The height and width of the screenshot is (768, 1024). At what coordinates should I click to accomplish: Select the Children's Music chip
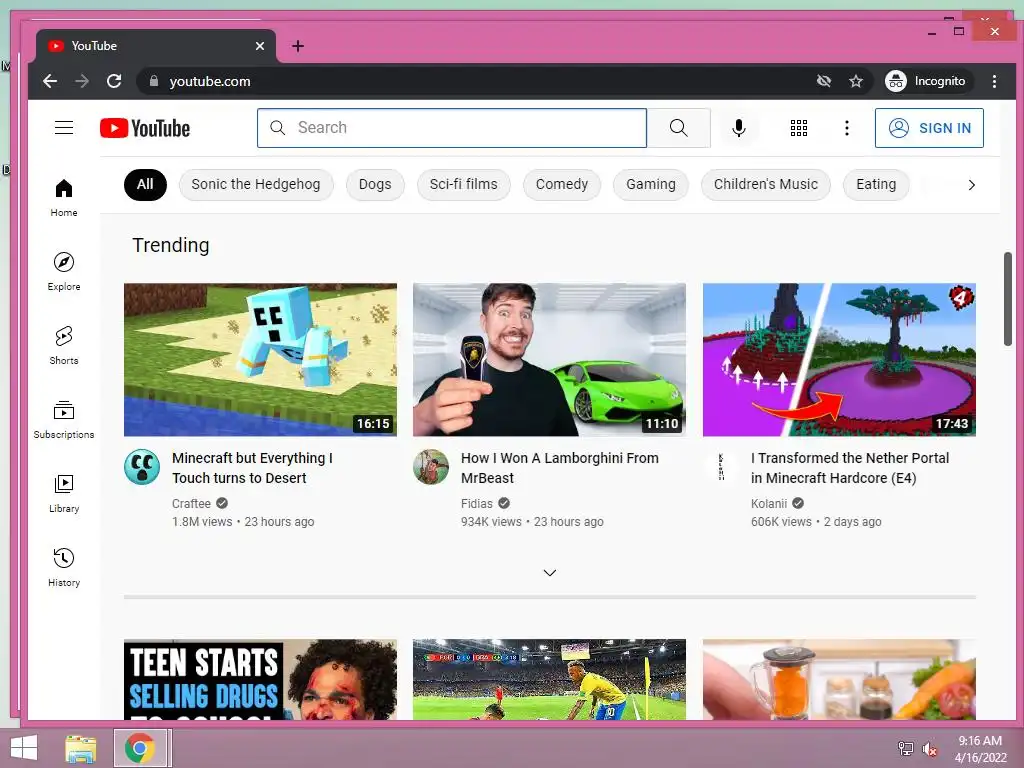[766, 185]
